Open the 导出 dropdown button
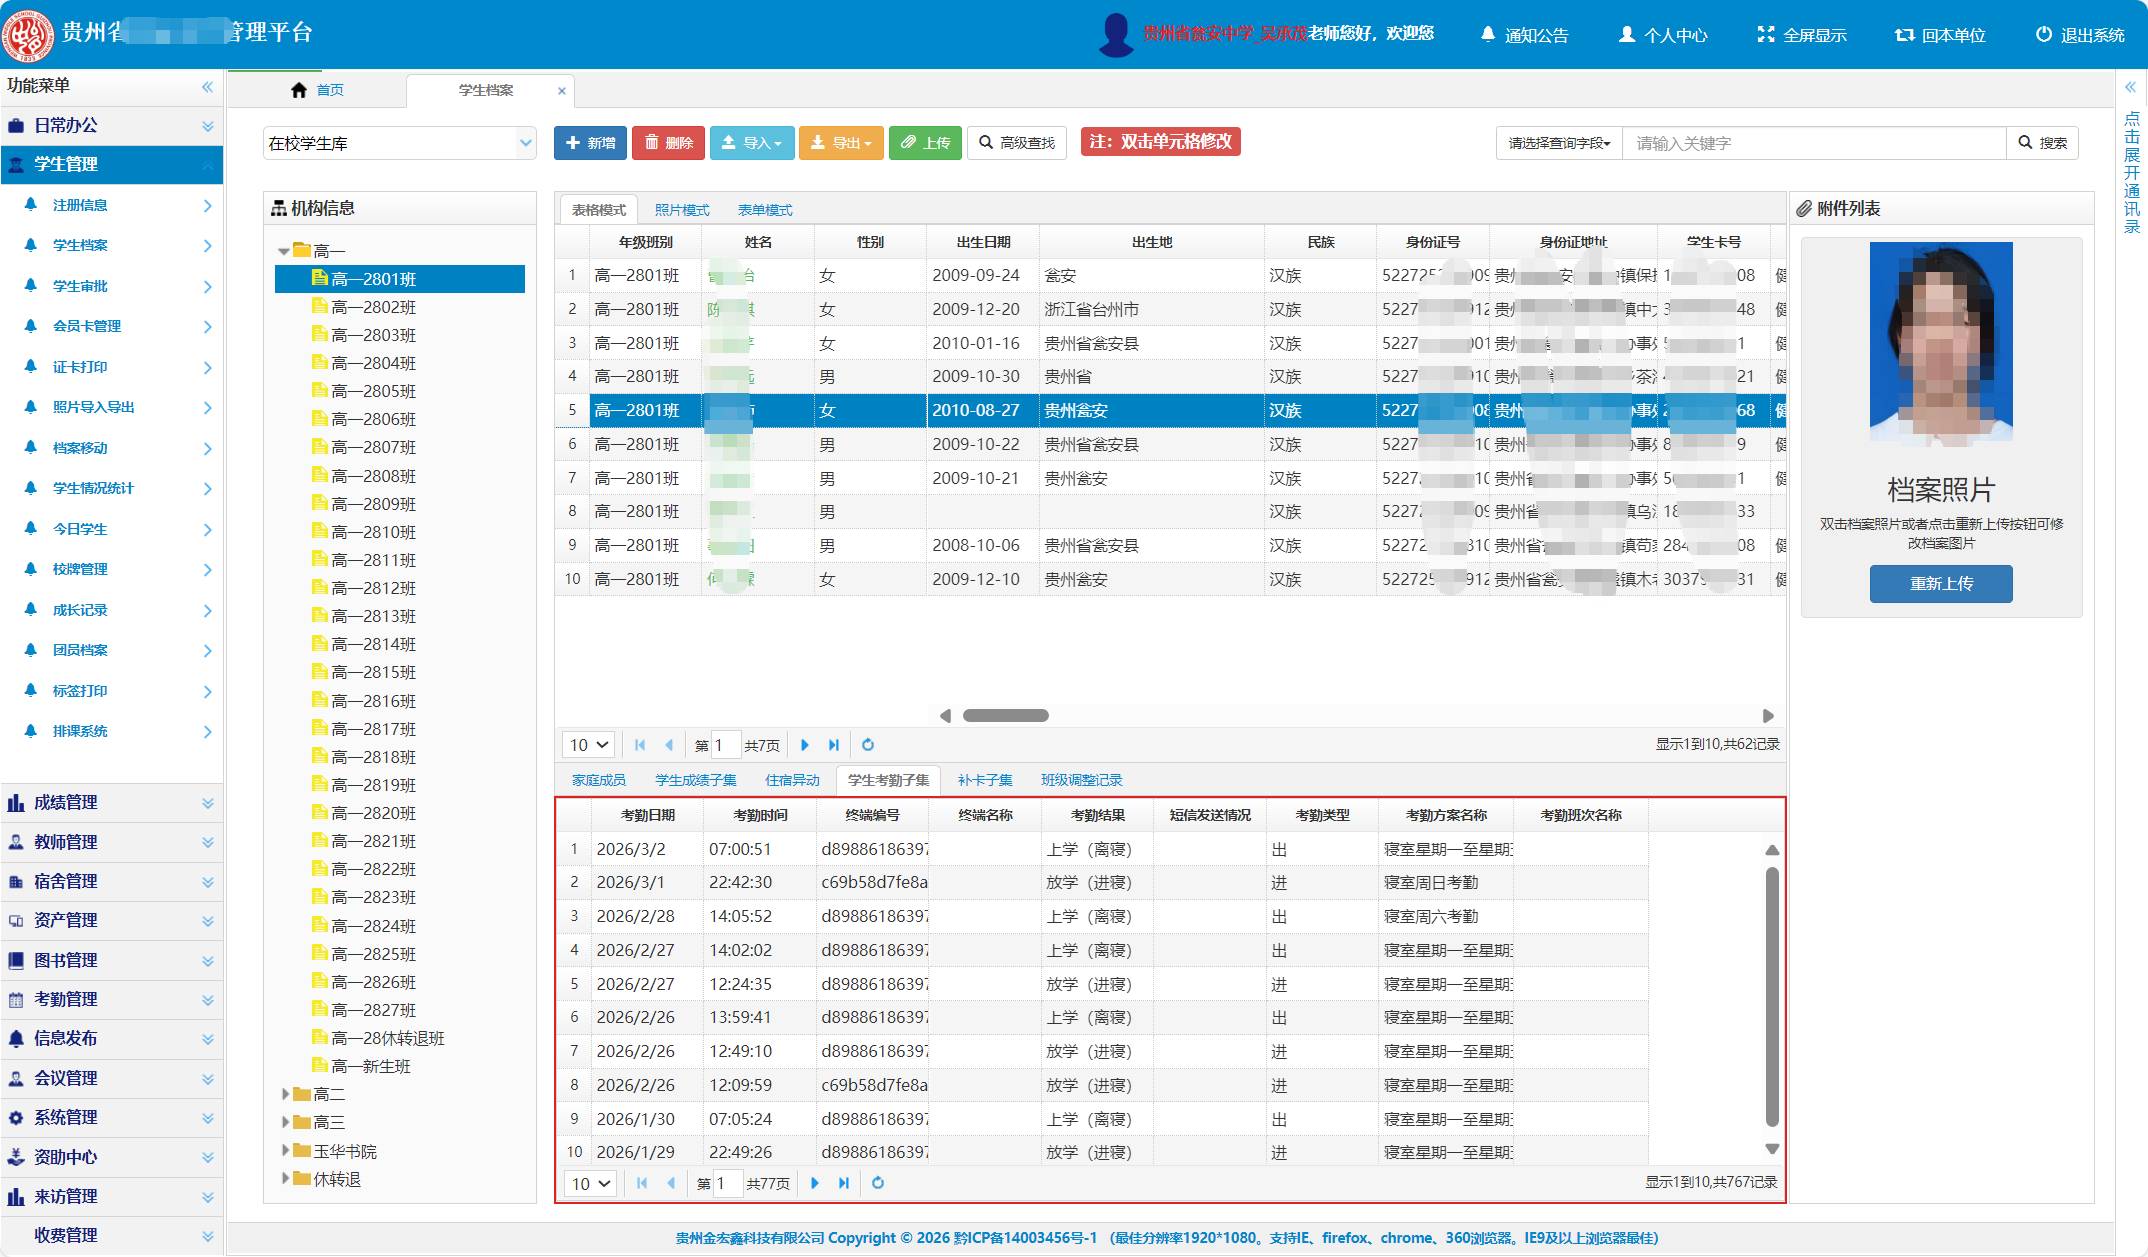The height and width of the screenshot is (1257, 2148). click(841, 143)
